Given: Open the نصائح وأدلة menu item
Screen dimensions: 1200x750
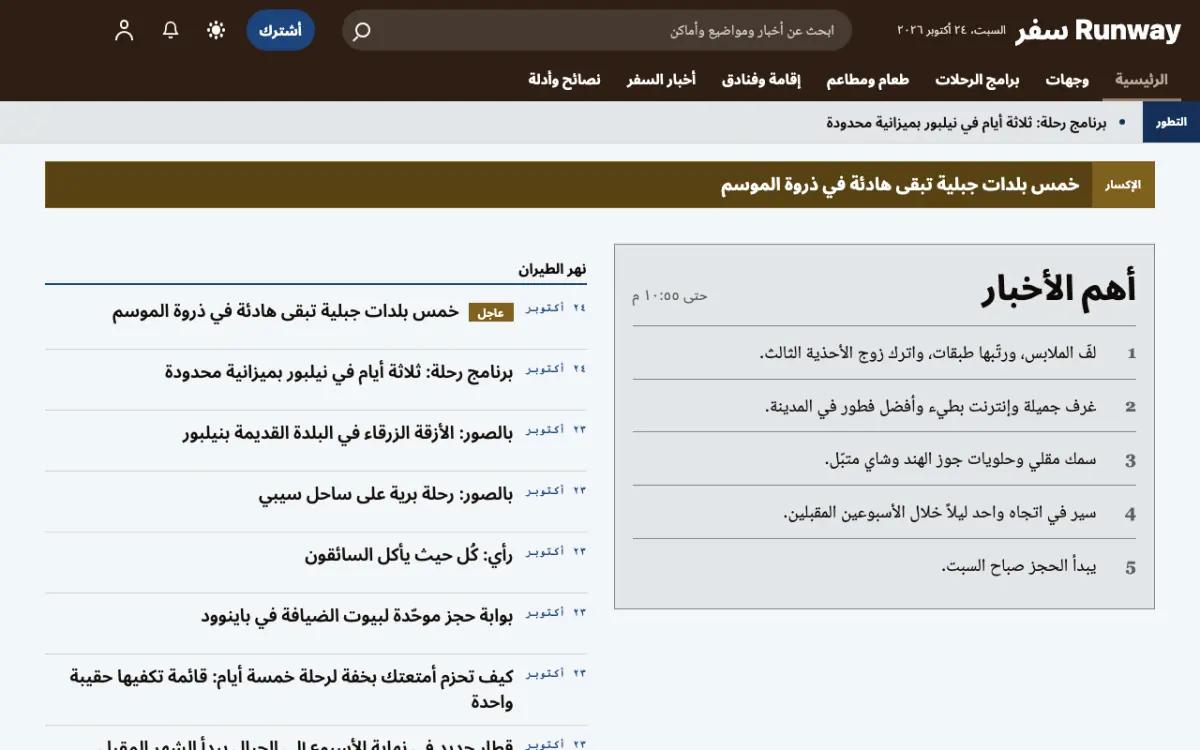Looking at the screenshot, I should pos(565,80).
